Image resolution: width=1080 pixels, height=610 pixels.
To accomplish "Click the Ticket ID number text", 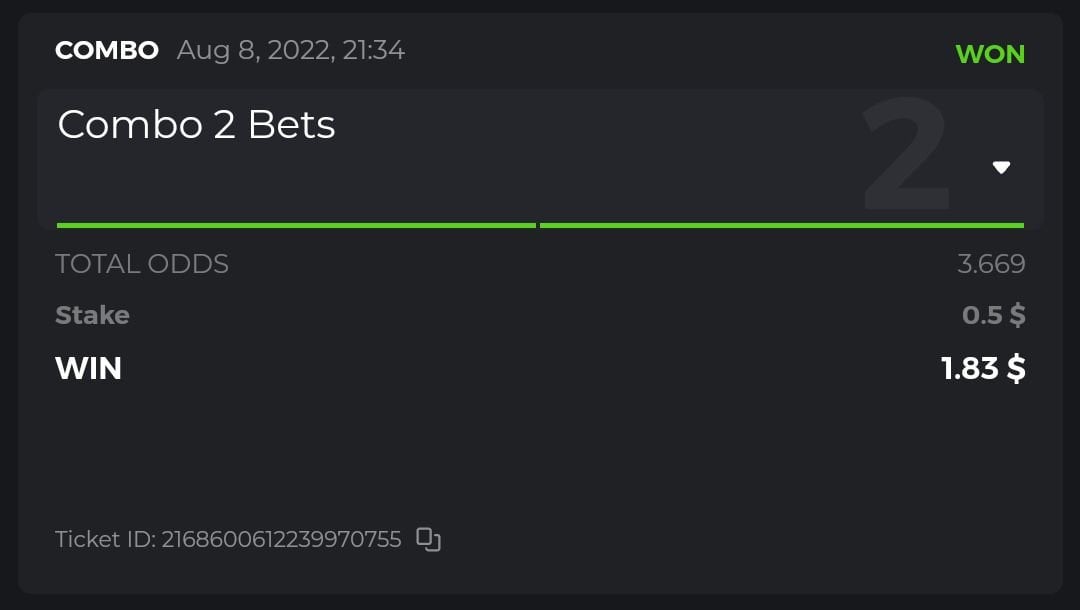I will coord(281,540).
